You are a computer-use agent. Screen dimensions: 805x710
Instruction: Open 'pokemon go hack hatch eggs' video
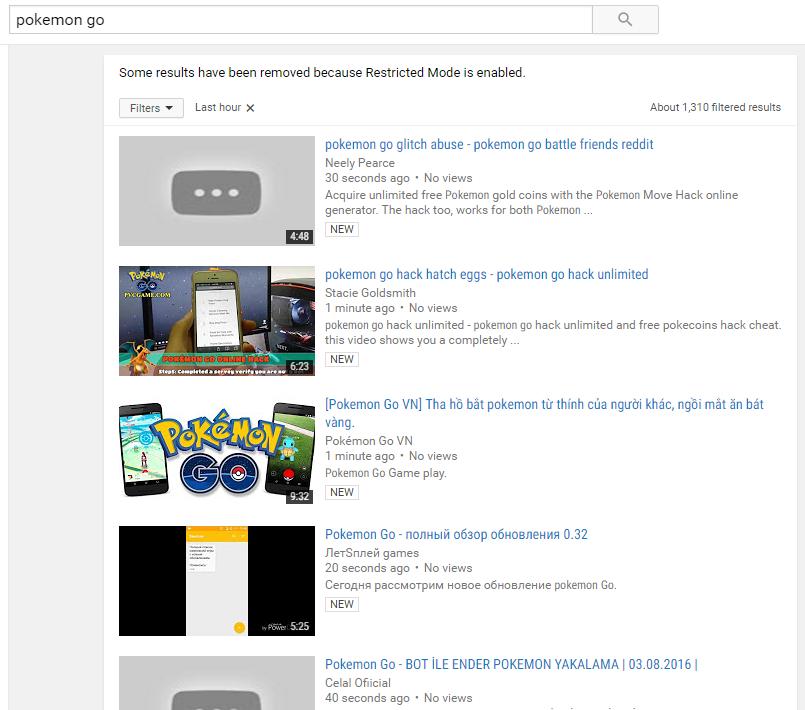pyautogui.click(x=486, y=274)
